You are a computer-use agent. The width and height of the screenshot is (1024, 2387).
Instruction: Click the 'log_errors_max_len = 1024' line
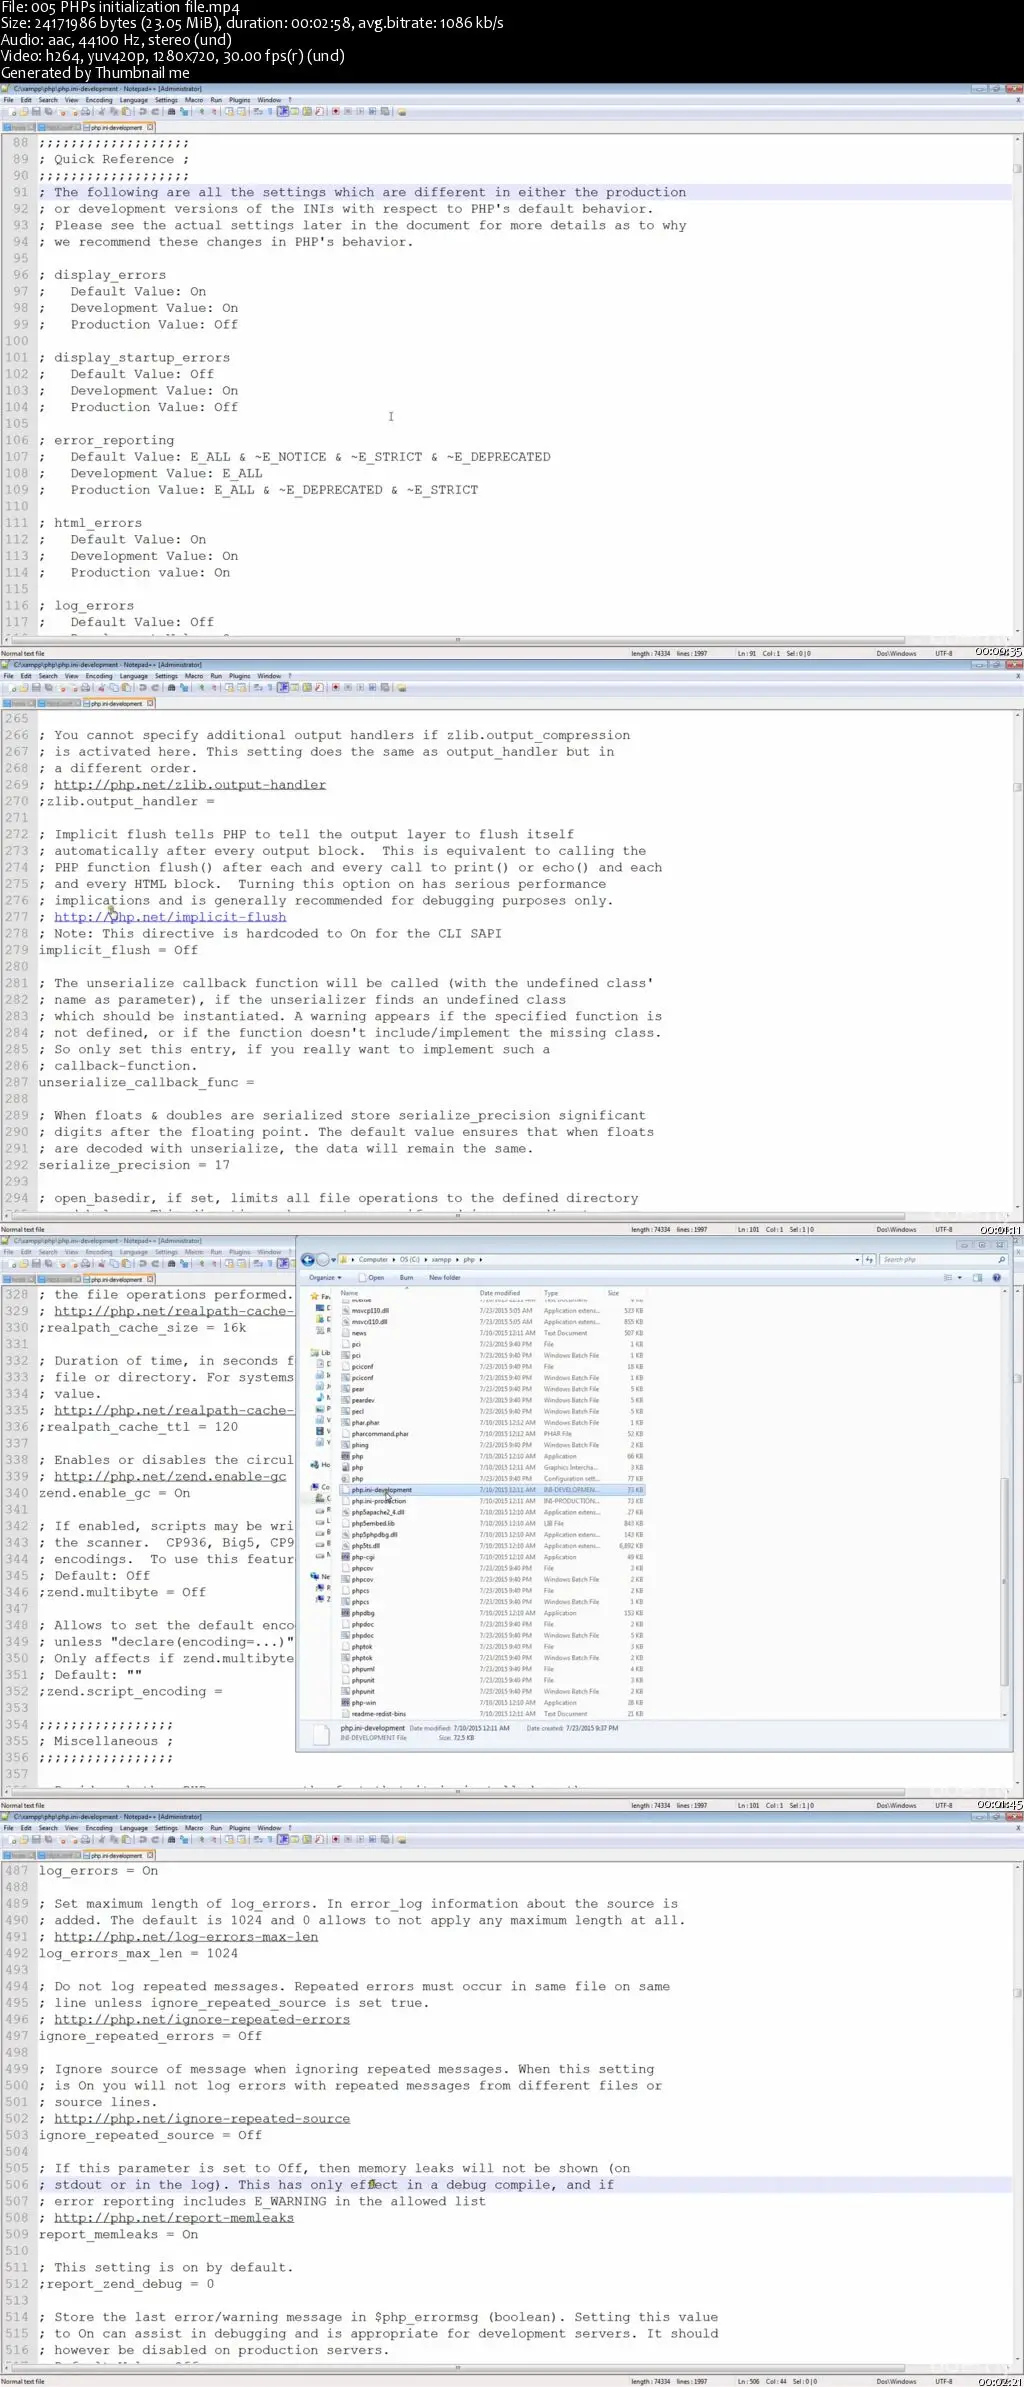138,1953
